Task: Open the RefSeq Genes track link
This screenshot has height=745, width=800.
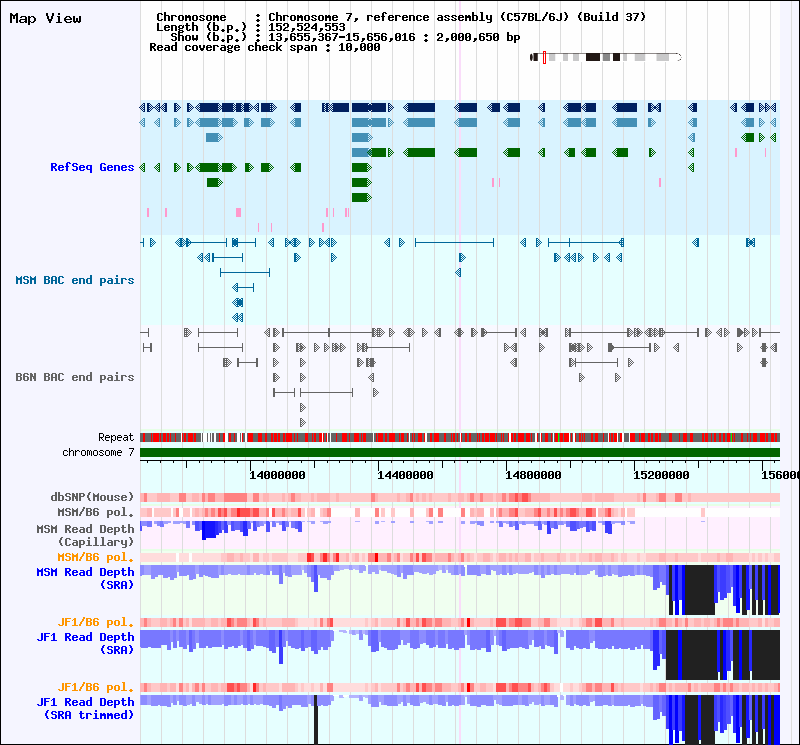Action: 92,167
